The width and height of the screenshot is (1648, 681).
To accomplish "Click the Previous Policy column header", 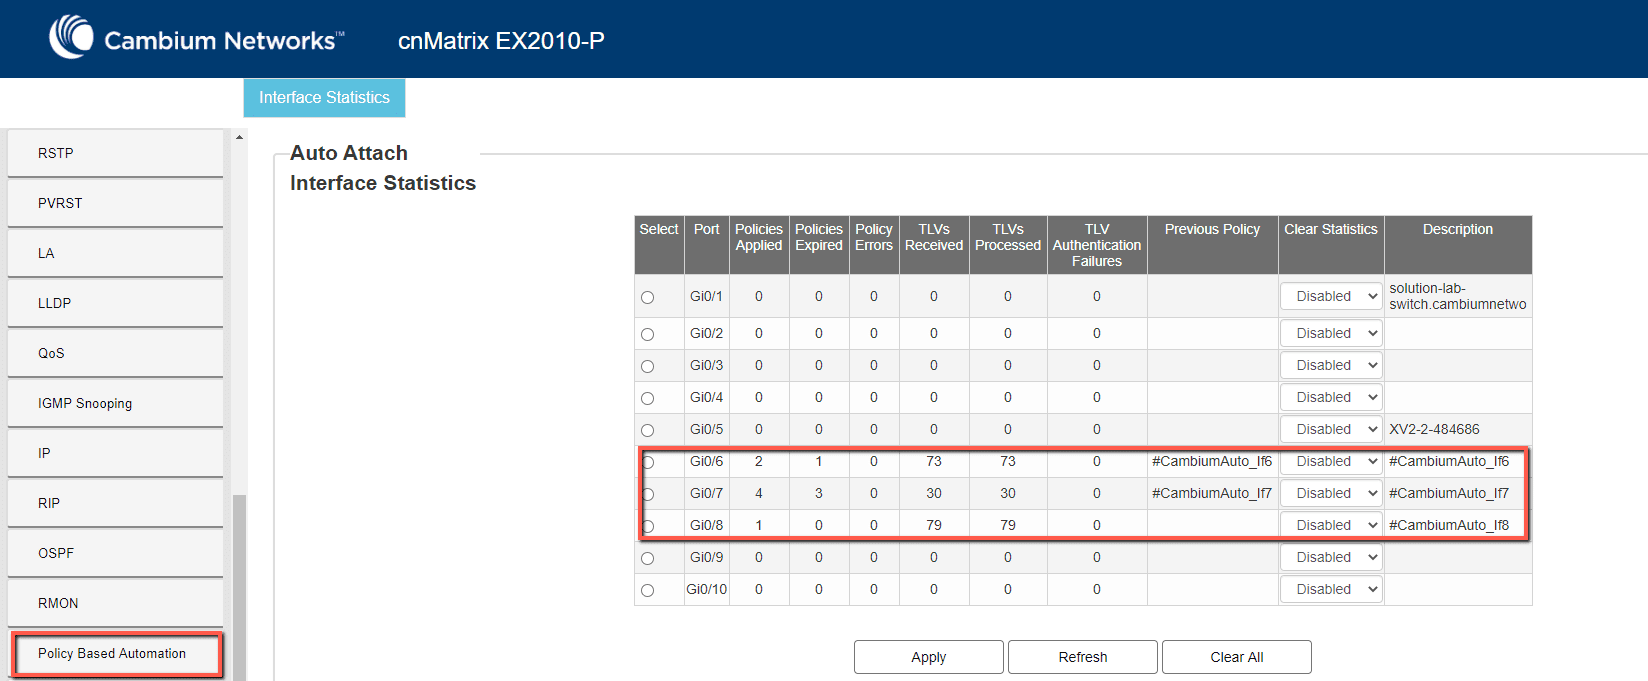I will 1212,245.
